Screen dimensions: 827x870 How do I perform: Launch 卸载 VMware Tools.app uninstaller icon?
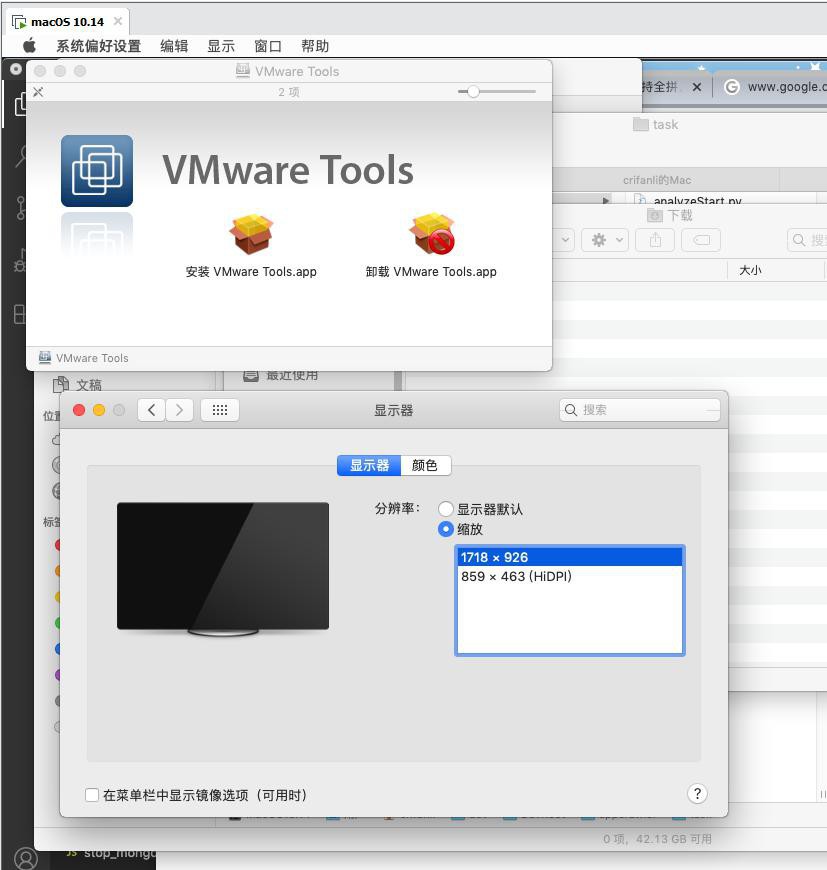(x=432, y=234)
